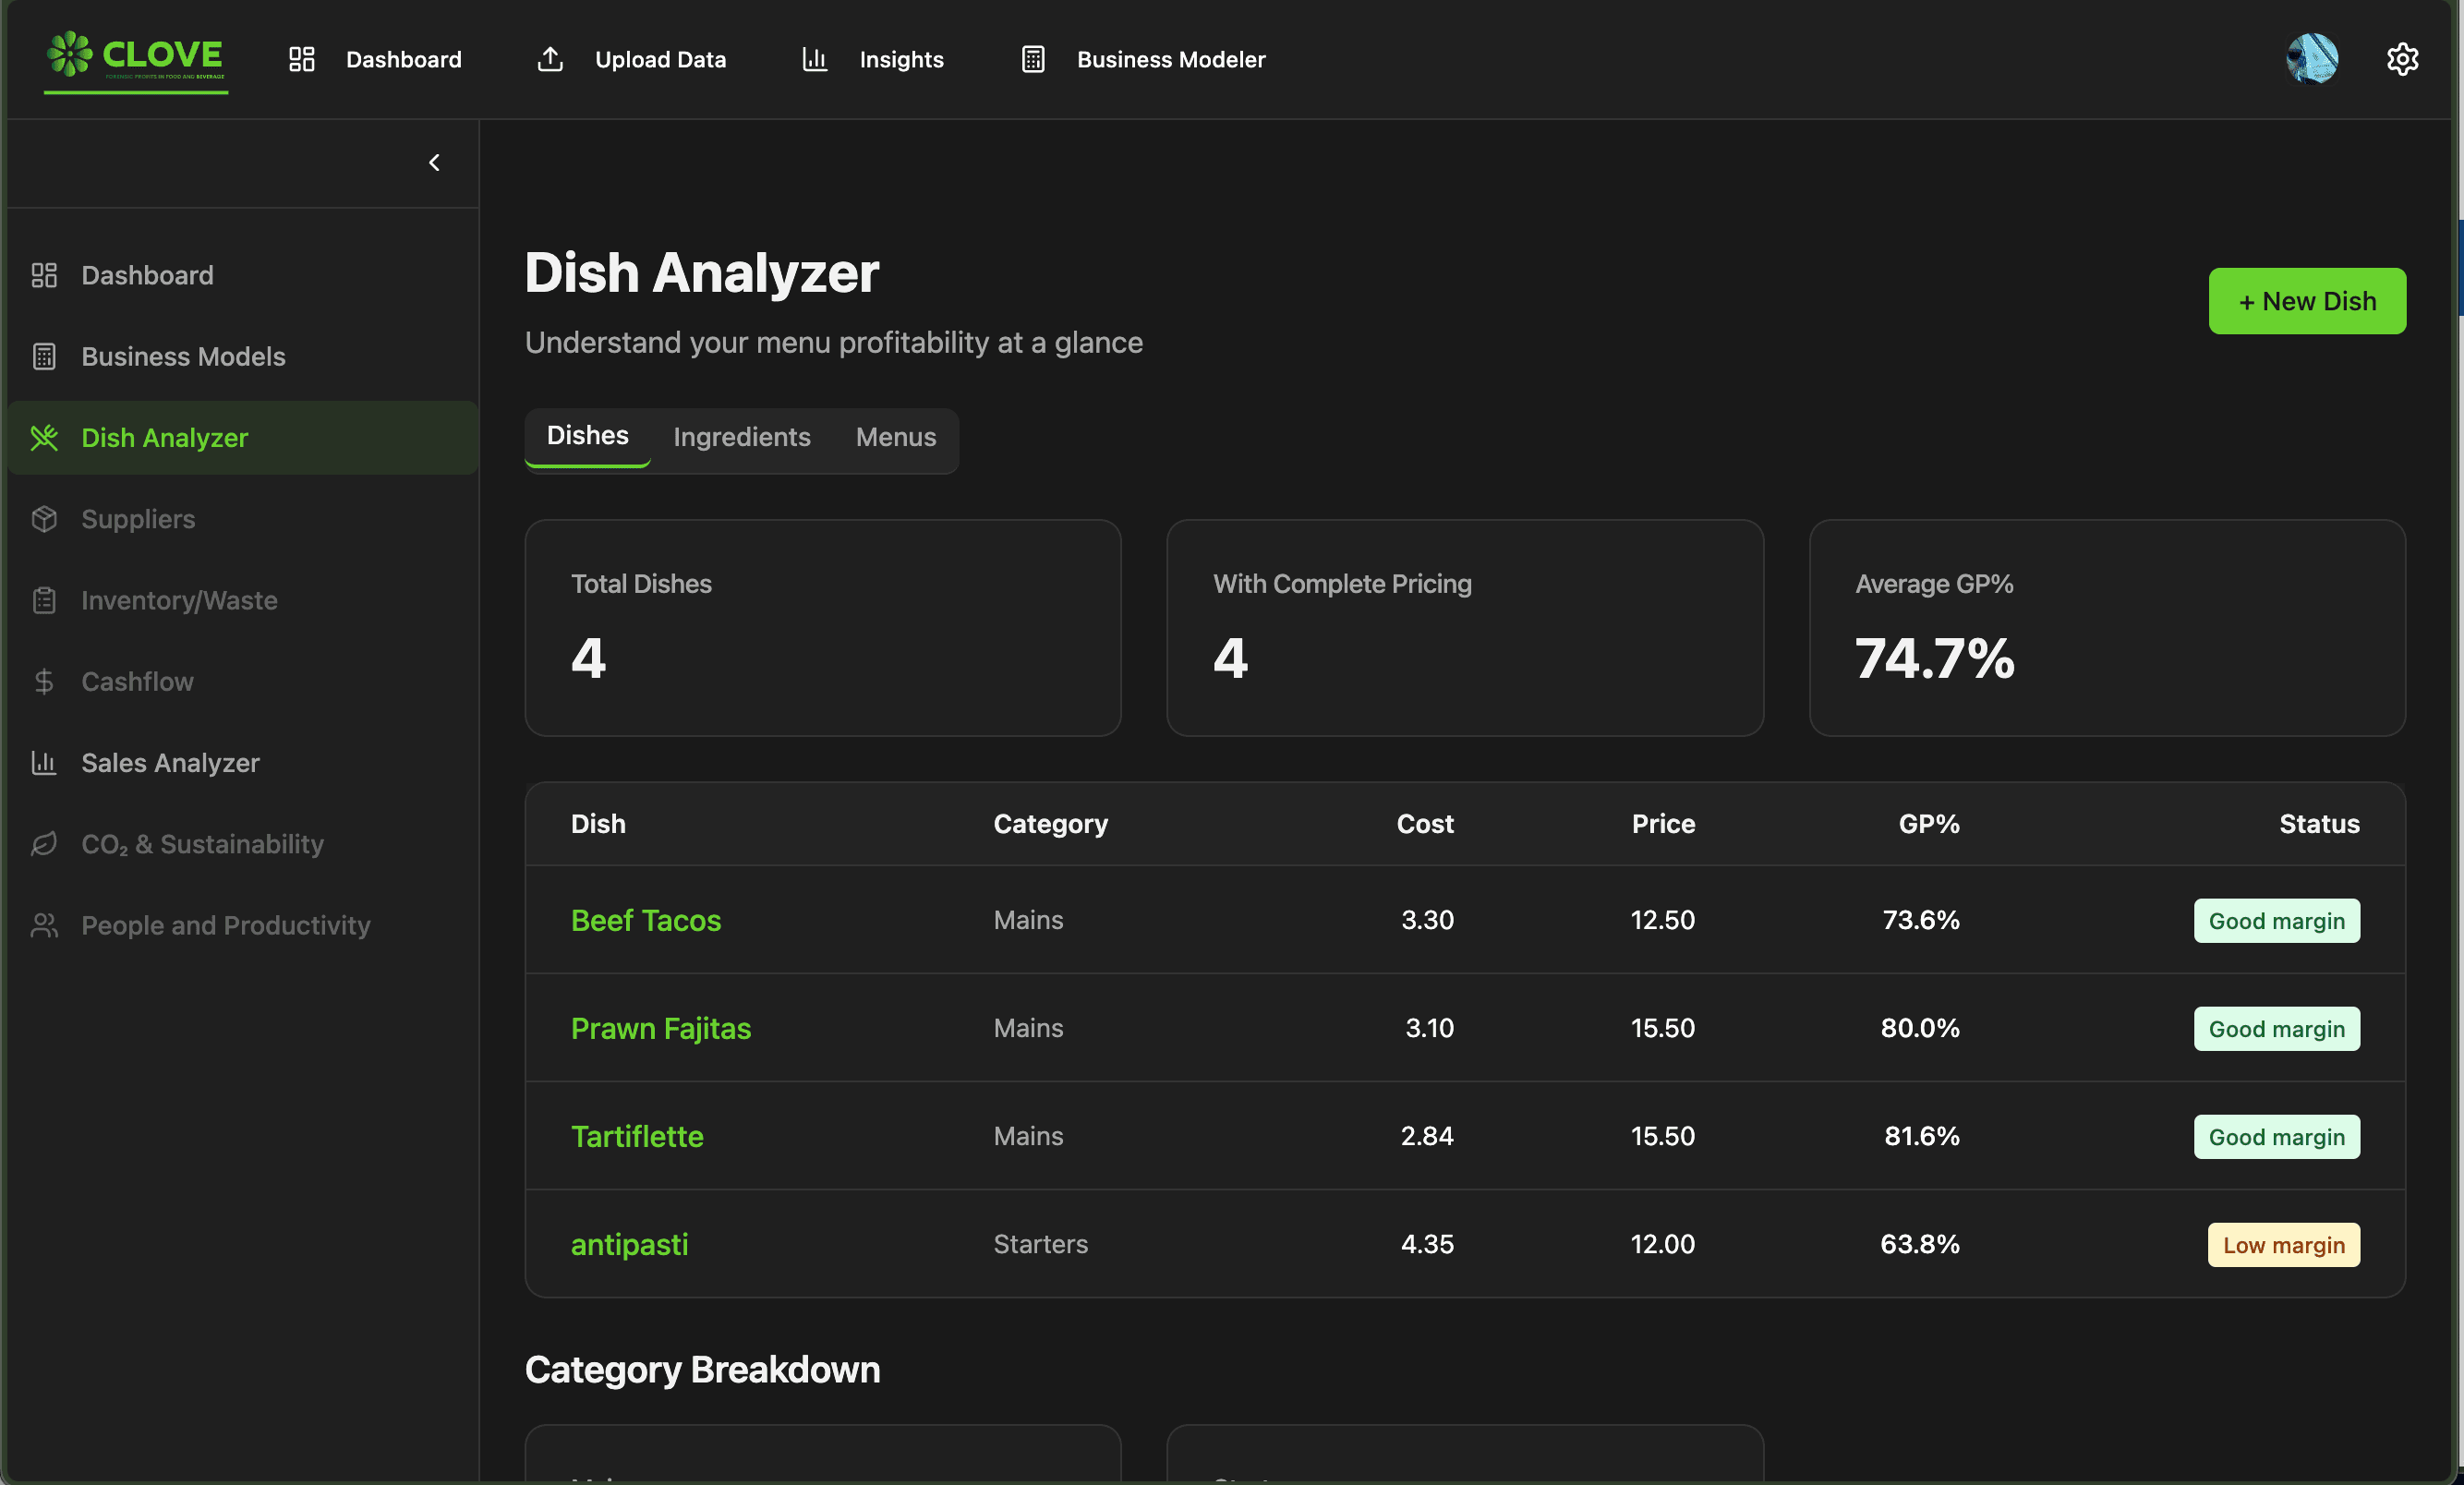2464x1485 pixels.
Task: Click the CLOVE logo in header
Action: pos(135,57)
